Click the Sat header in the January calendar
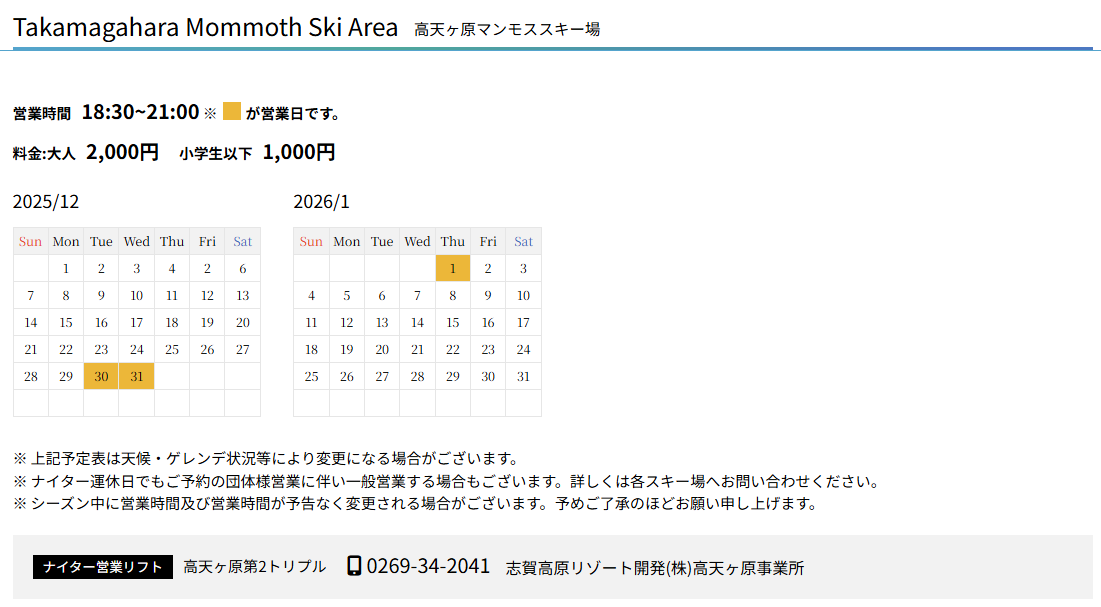This screenshot has height=607, width=1101. tap(523, 241)
